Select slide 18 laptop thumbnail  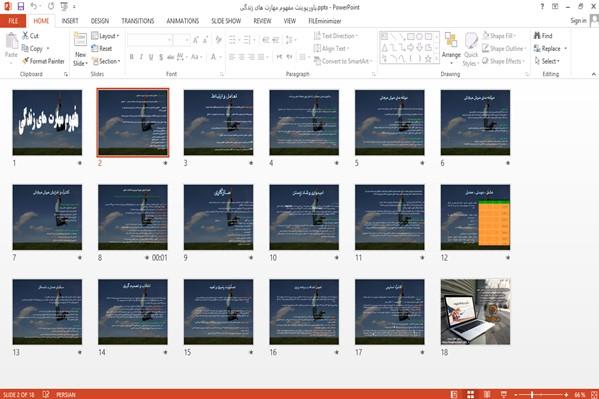[475, 312]
